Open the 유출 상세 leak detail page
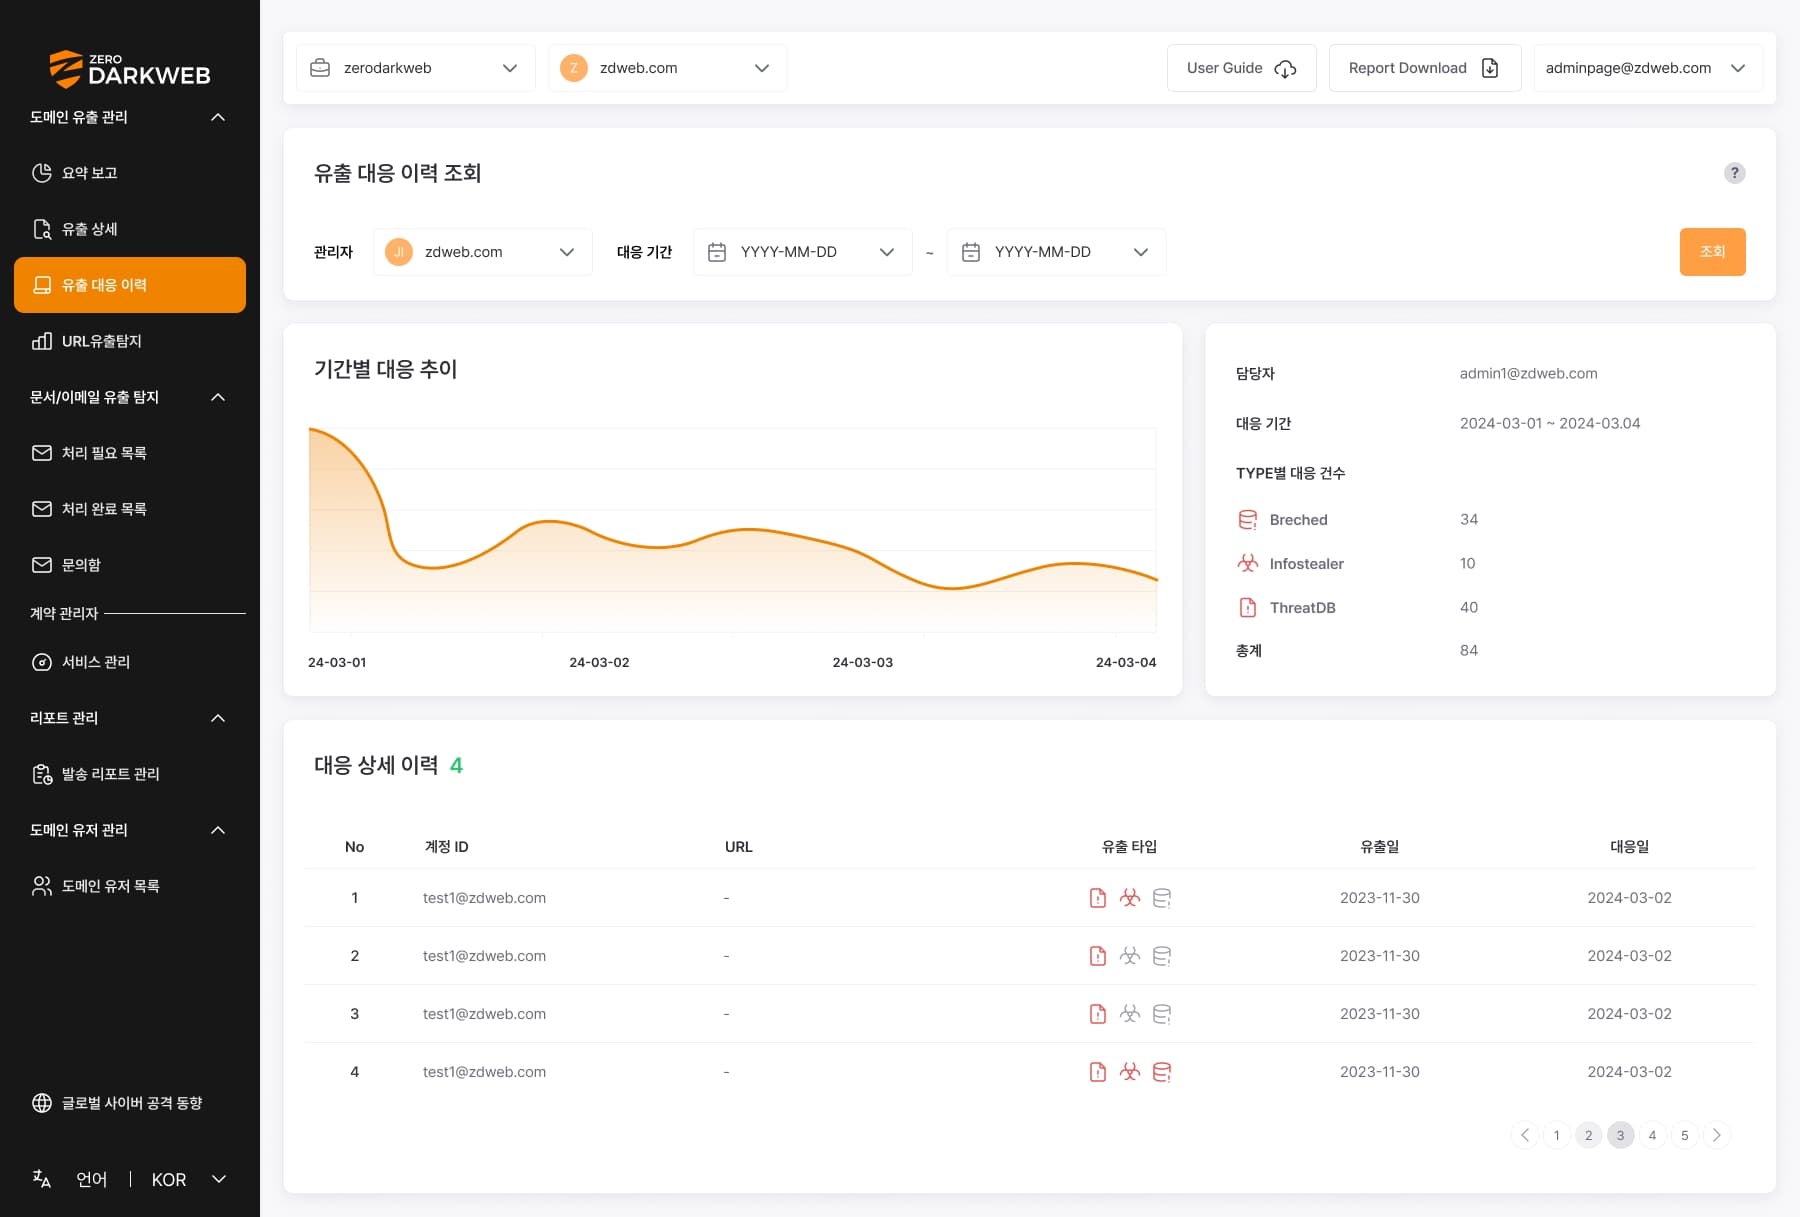1800x1217 pixels. coord(130,229)
